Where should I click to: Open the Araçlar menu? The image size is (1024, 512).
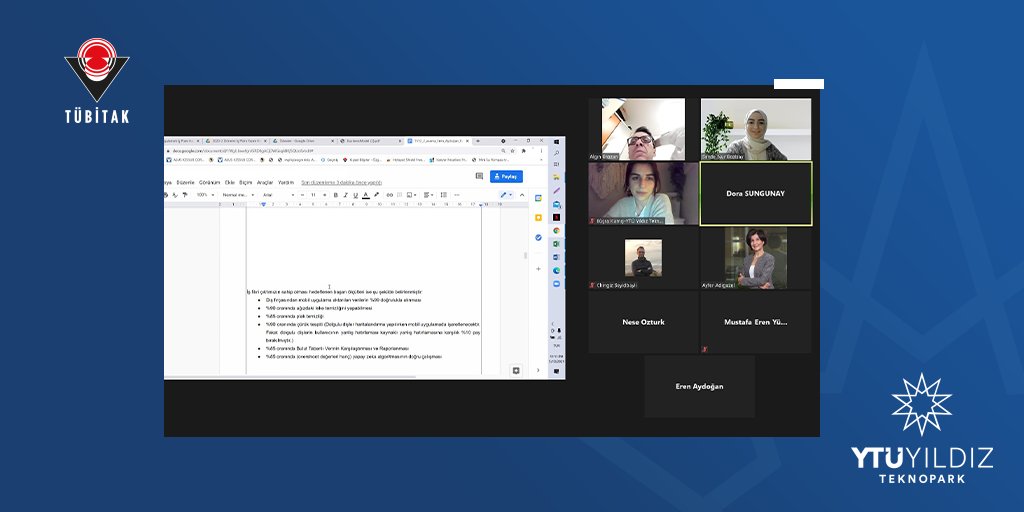pos(264,182)
